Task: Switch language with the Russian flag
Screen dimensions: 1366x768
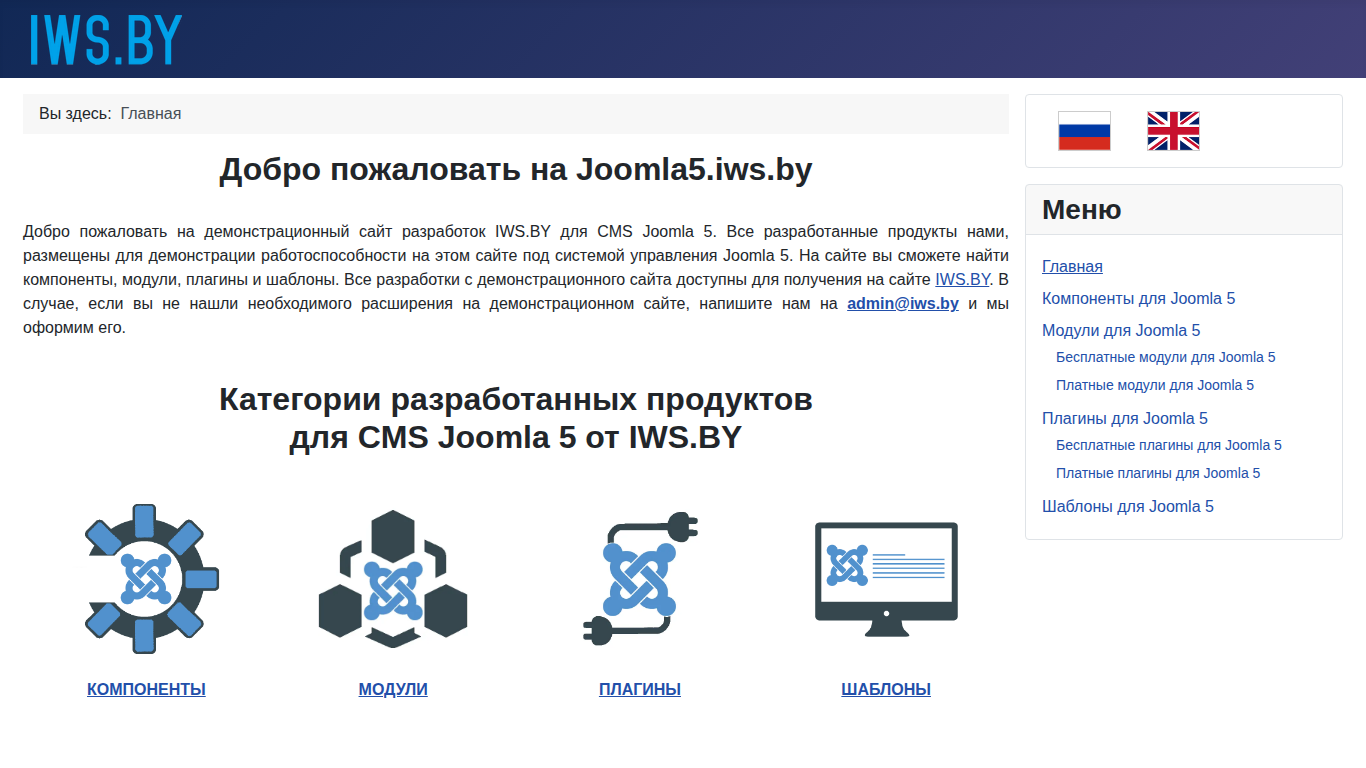Action: pyautogui.click(x=1084, y=131)
